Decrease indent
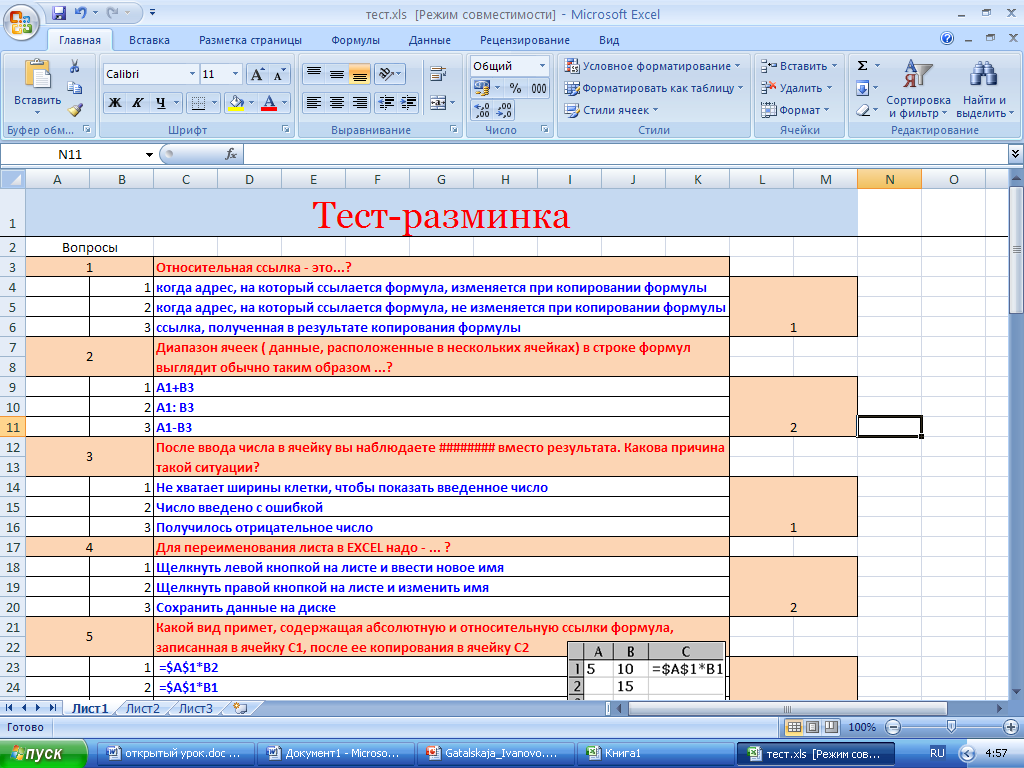 (x=386, y=103)
